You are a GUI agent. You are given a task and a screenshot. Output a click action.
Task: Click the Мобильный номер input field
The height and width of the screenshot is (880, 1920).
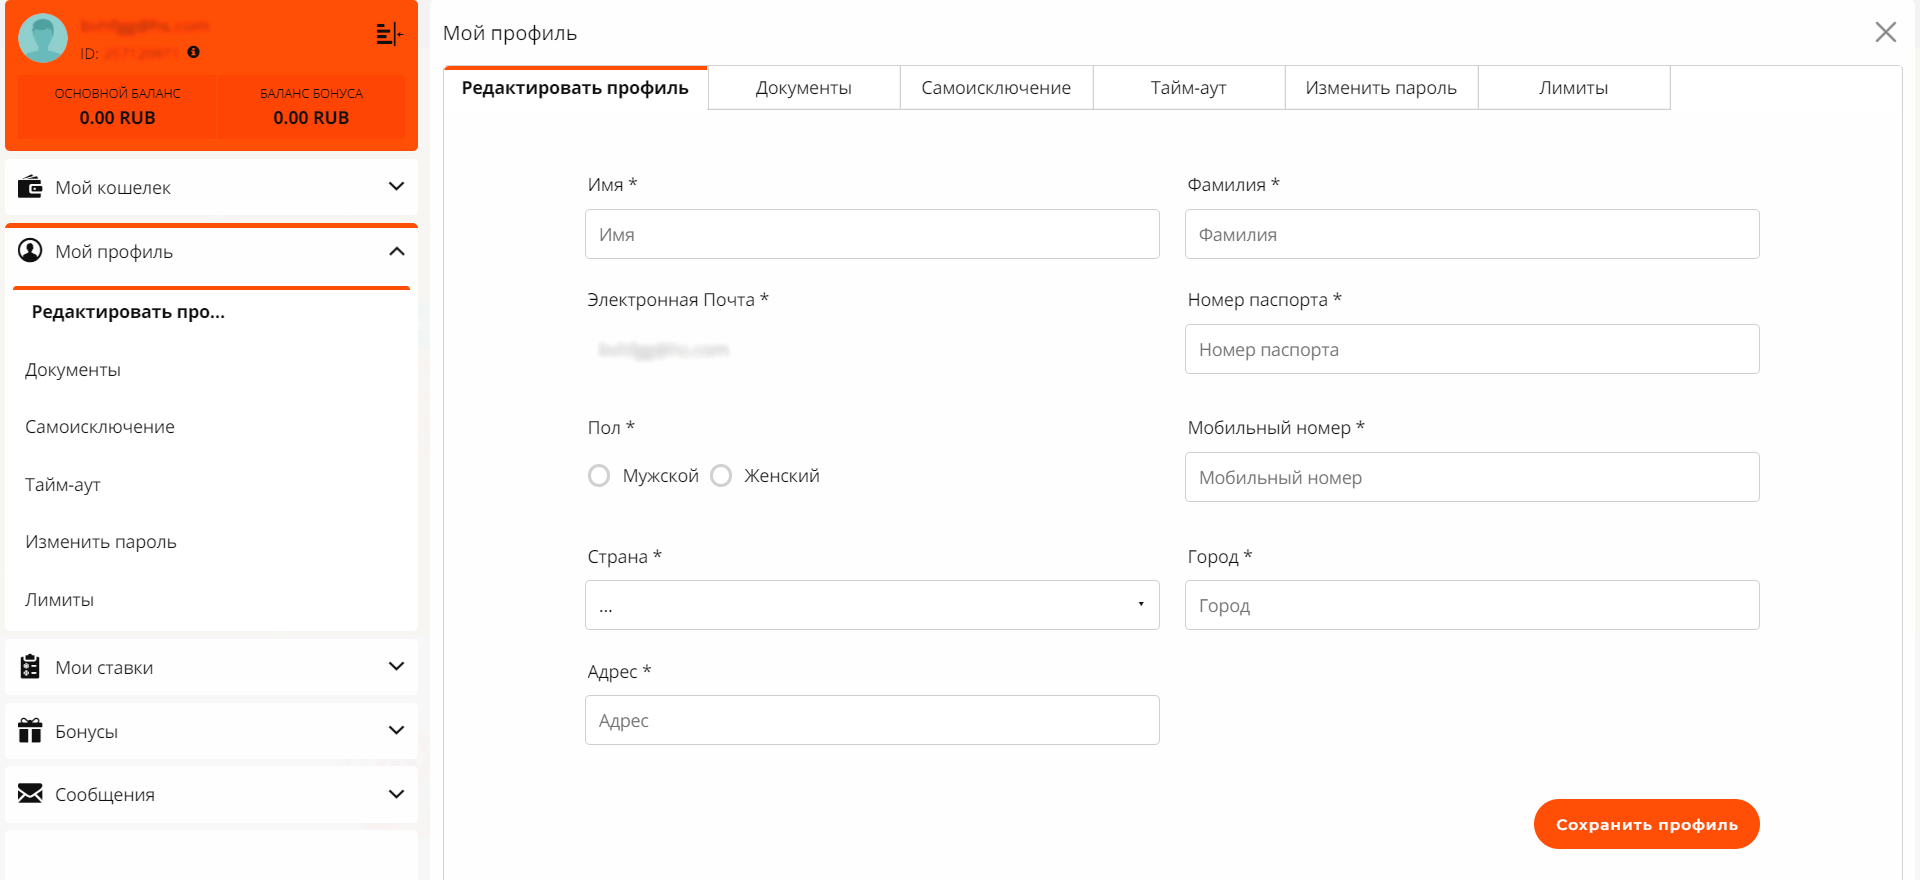coord(1472,477)
